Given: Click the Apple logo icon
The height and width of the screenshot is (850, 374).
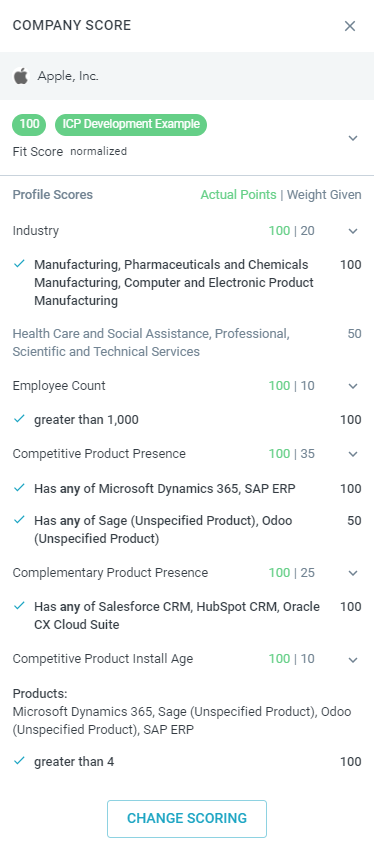Looking at the screenshot, I should coord(21,76).
